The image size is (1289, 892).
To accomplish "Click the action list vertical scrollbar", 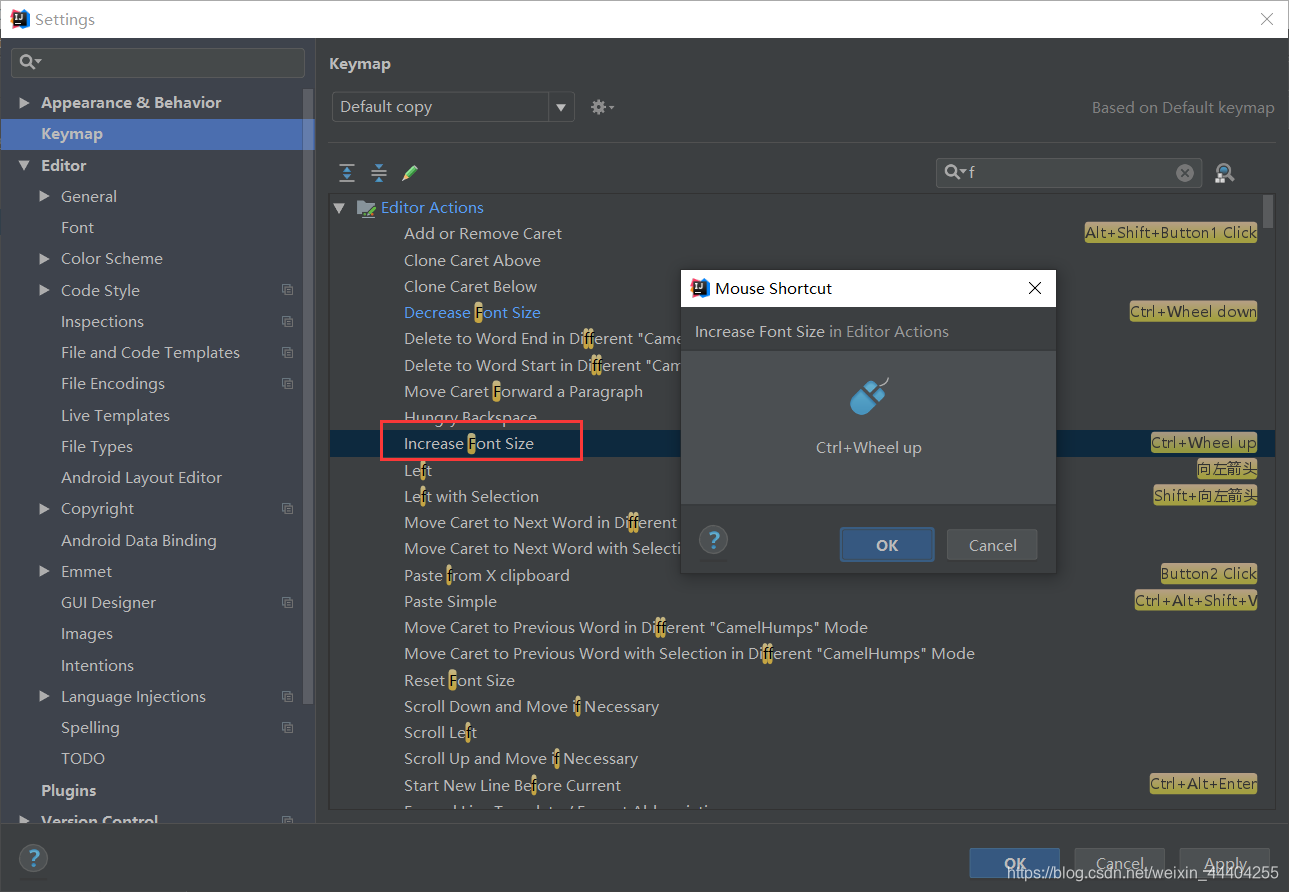I will point(1268,211).
